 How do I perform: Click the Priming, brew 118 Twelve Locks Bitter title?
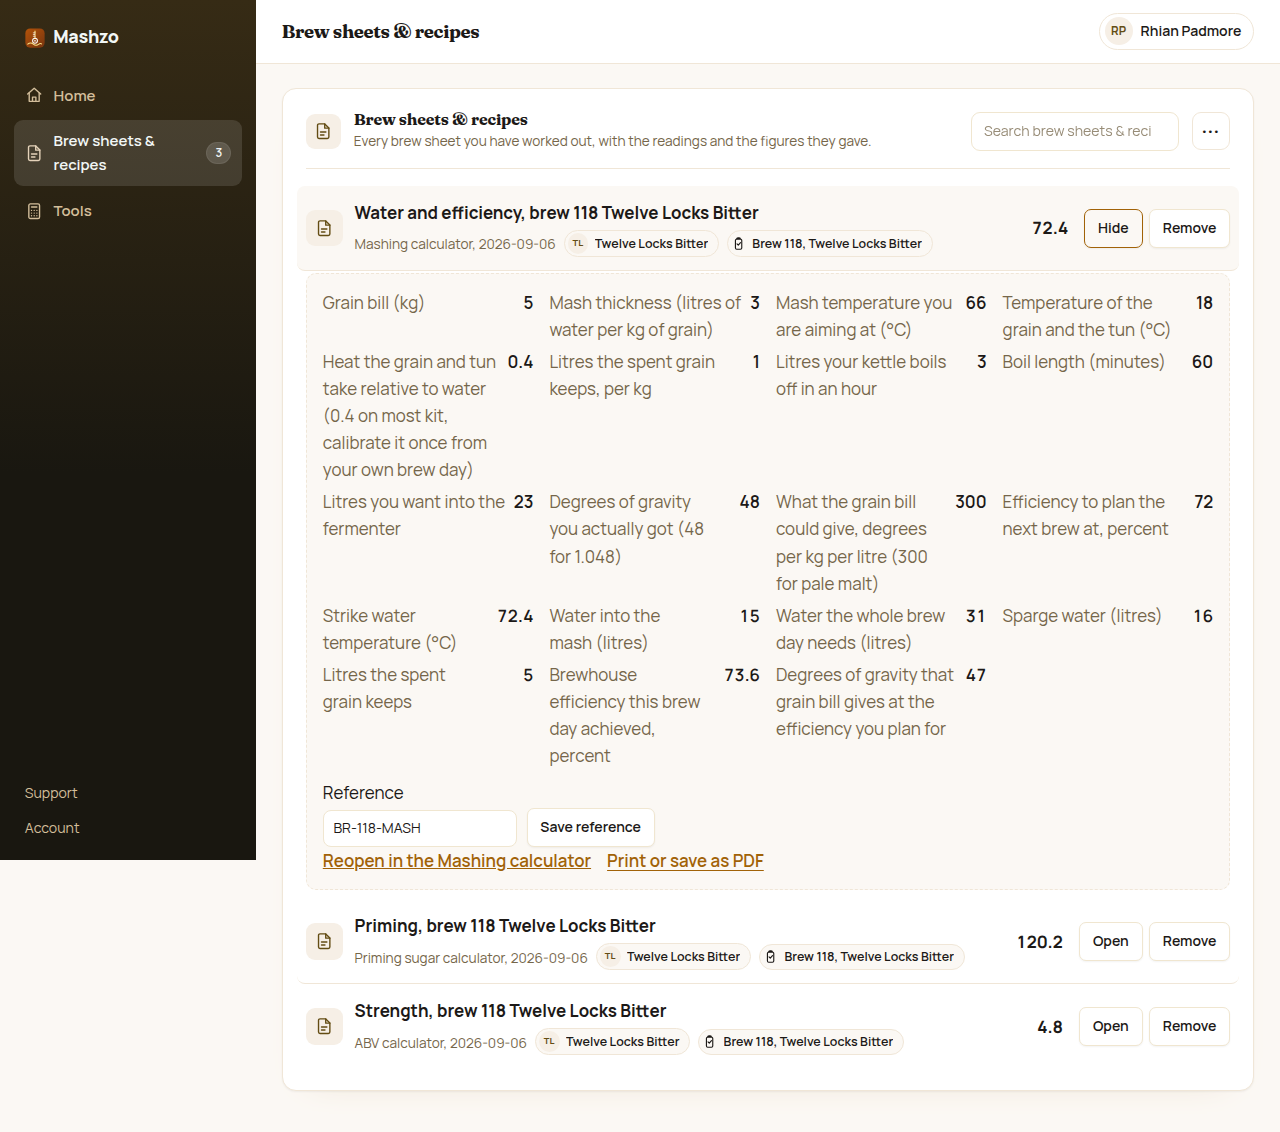pos(505,926)
